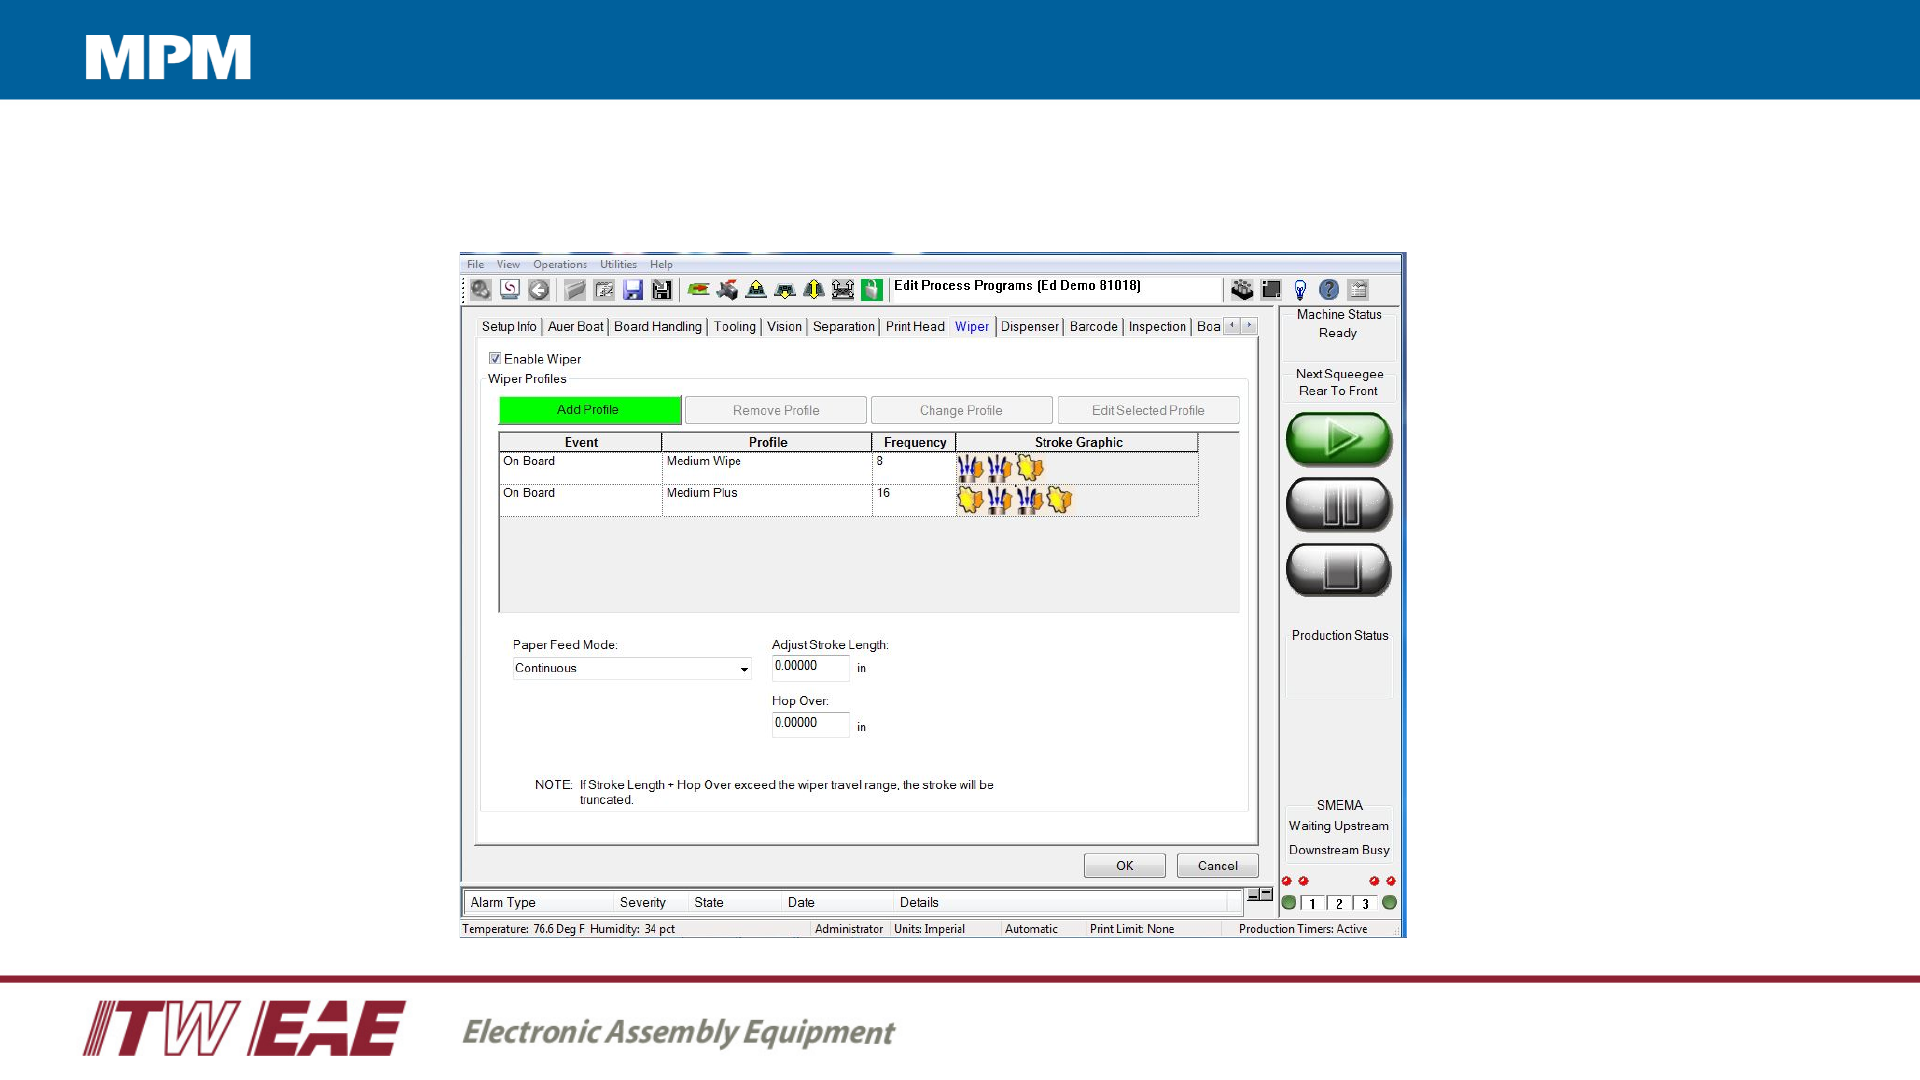Image resolution: width=1920 pixels, height=1080 pixels.
Task: Click the black floppy disk Save As icon
Action: coord(661,290)
